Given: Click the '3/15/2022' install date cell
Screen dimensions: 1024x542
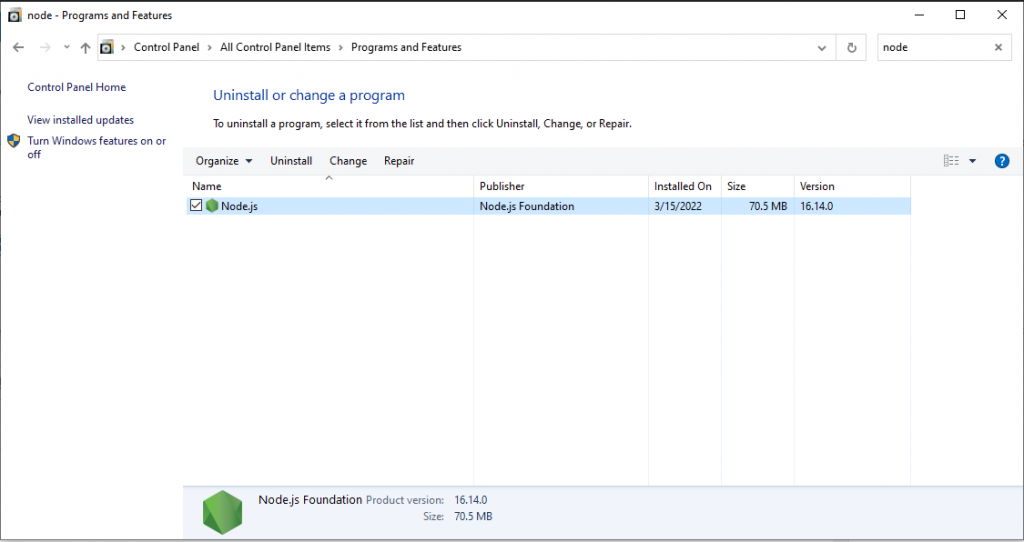Looking at the screenshot, I should click(678, 206).
